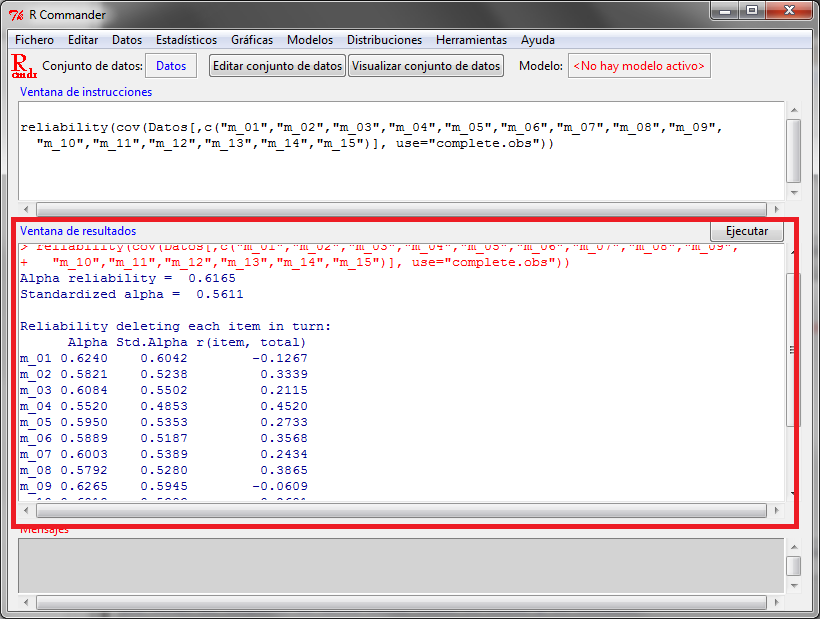The height and width of the screenshot is (619, 820).
Task: Click the m_03 item-total value 0.2115
Action: pos(284,391)
